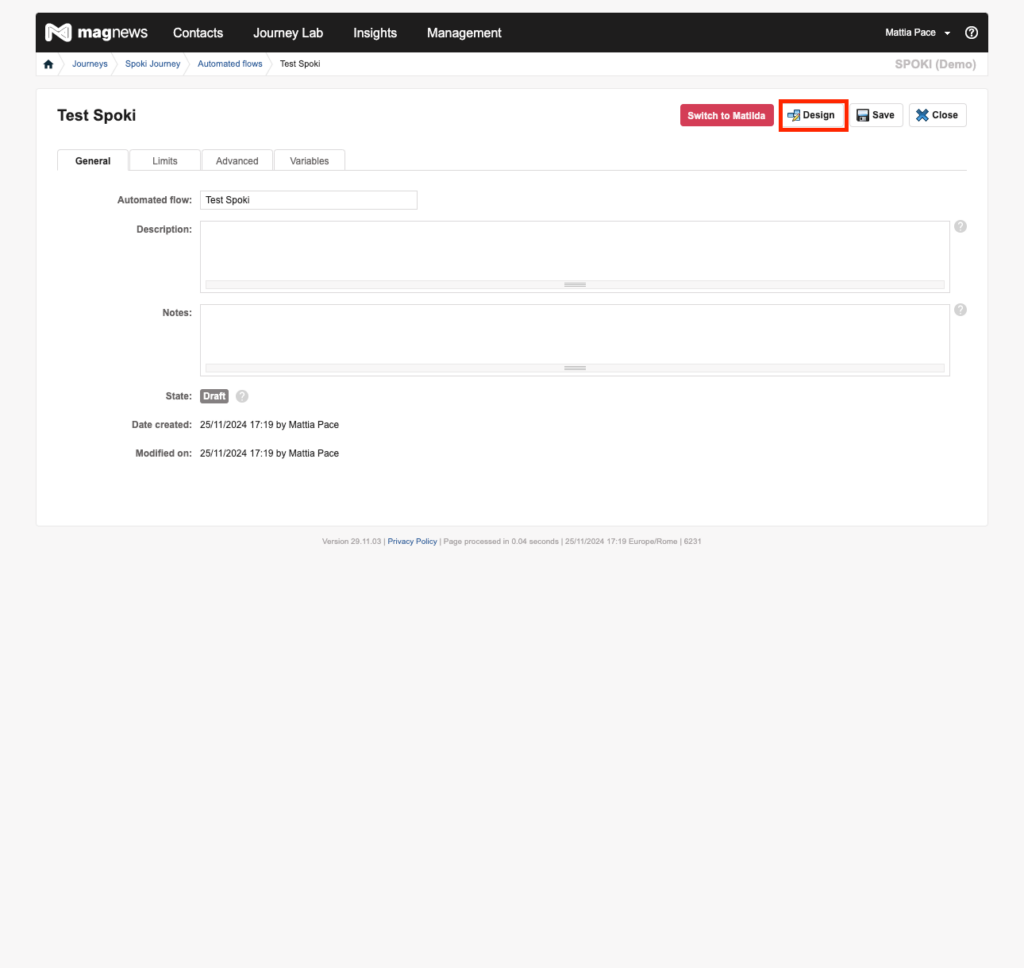1024x968 pixels.
Task: Click the magnews logo
Action: click(96, 33)
